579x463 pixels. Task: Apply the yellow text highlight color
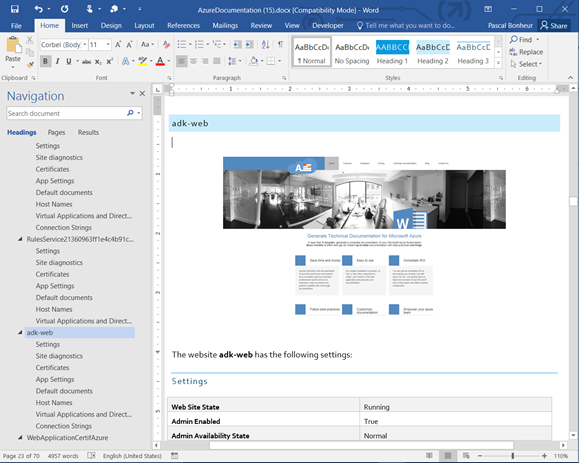point(143,61)
